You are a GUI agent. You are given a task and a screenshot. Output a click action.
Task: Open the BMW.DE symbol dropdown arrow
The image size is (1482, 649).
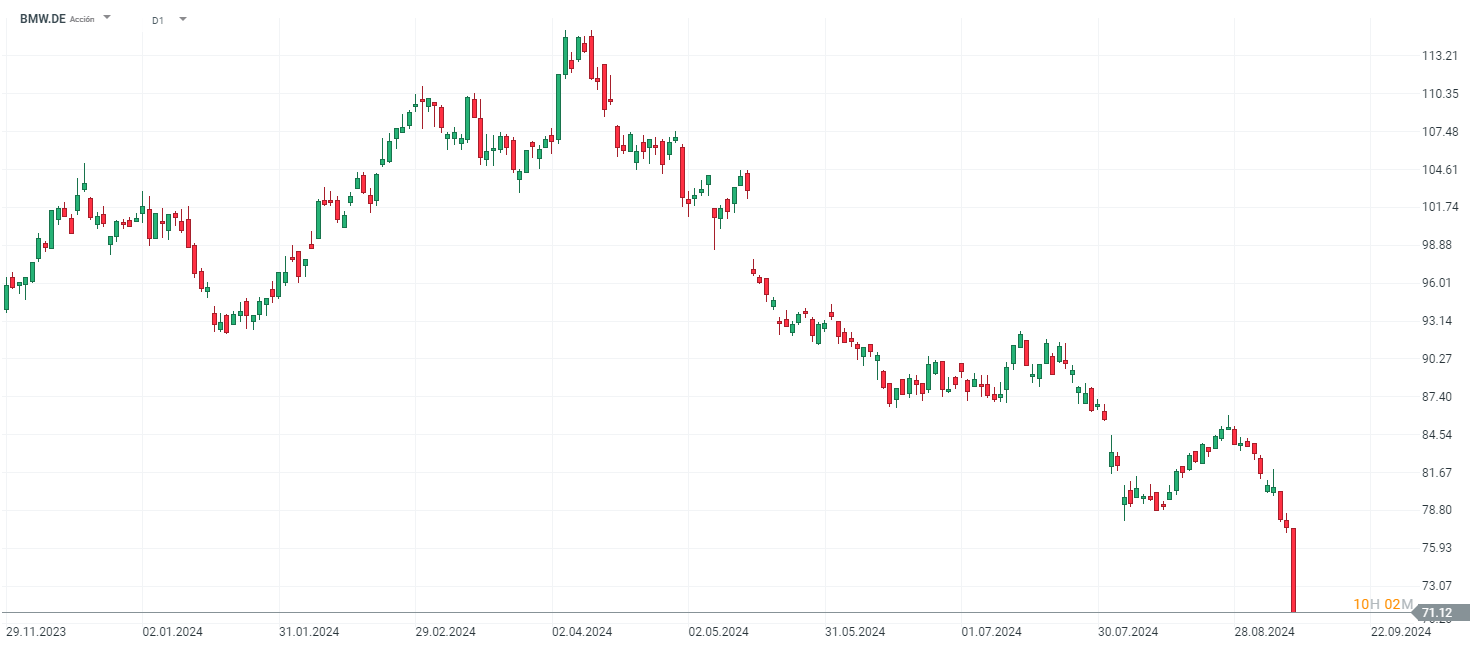(107, 18)
